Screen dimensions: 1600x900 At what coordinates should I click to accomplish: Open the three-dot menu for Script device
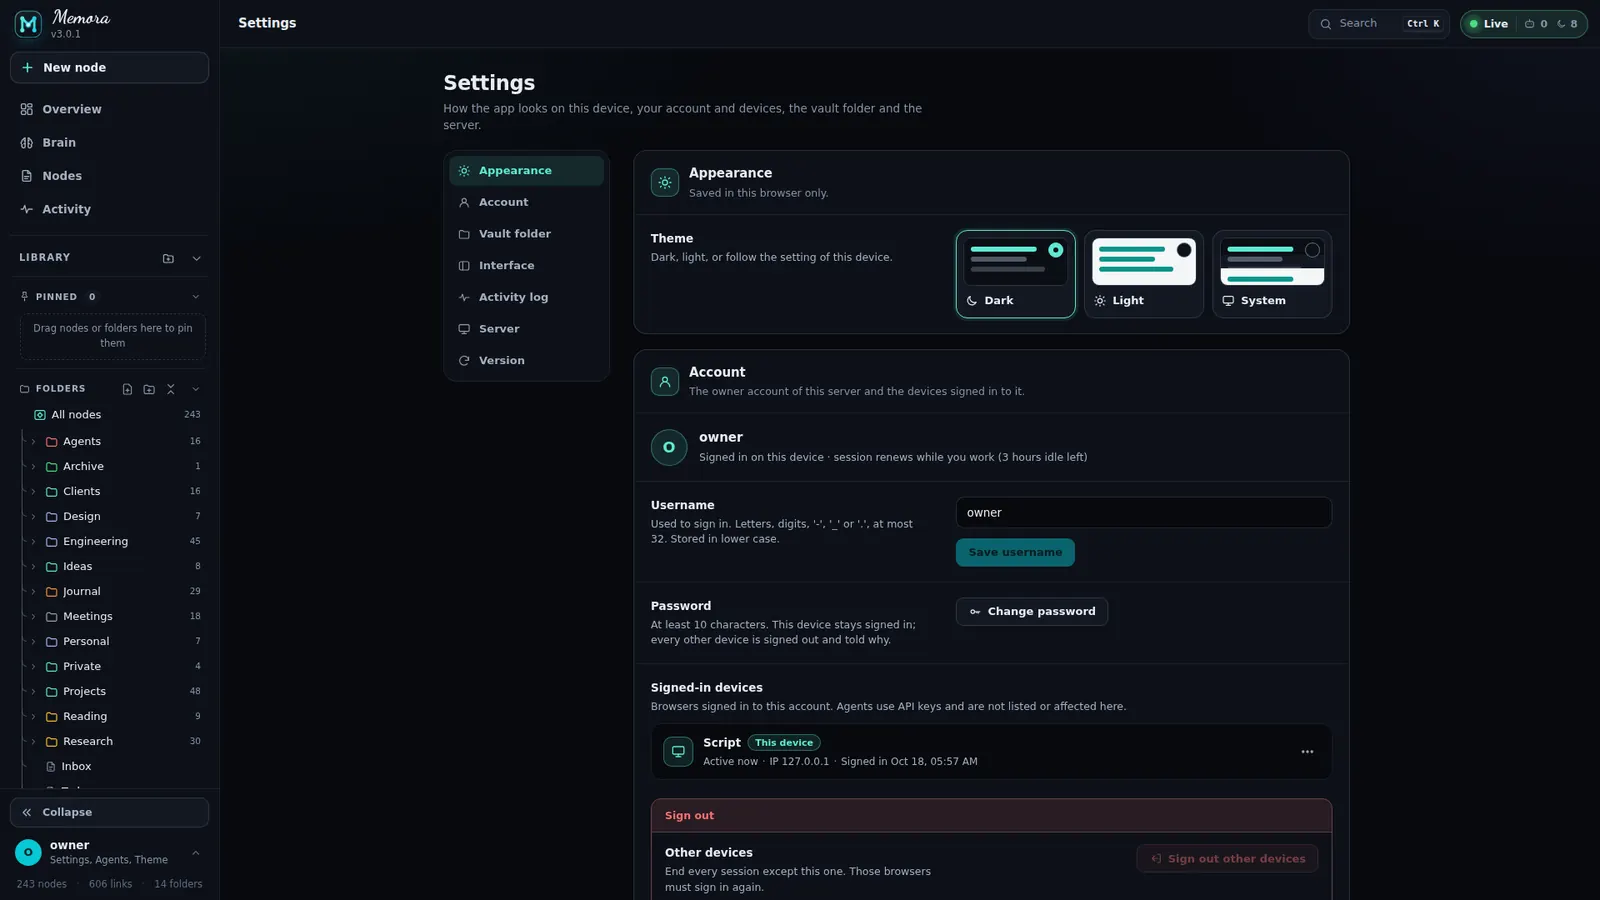[1307, 752]
